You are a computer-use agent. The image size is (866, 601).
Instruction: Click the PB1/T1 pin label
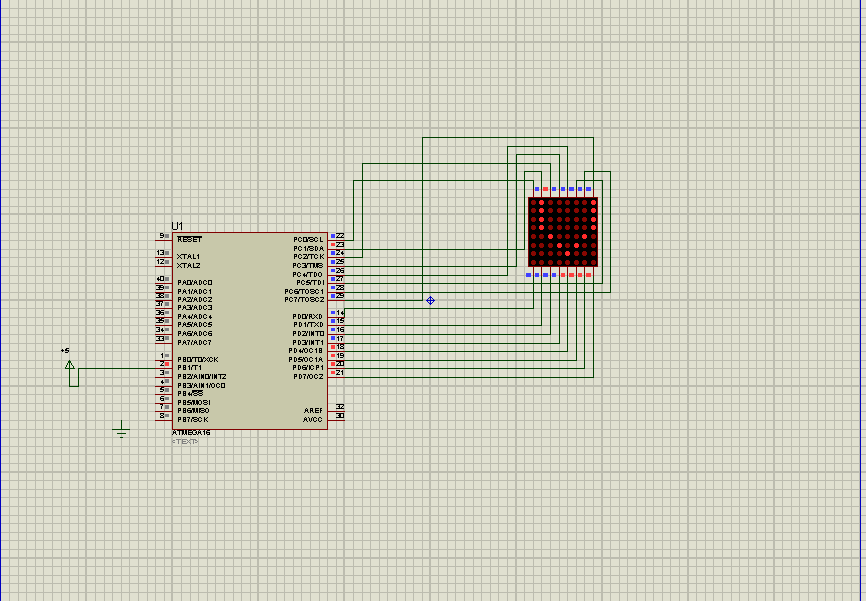[x=189, y=368]
